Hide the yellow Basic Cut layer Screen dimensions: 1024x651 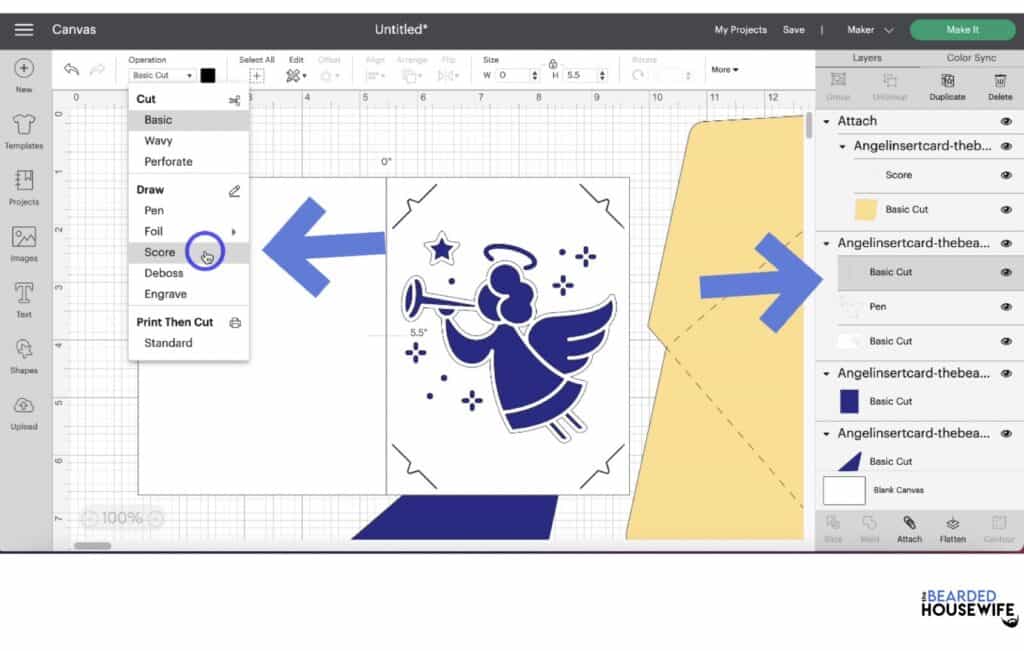1007,209
